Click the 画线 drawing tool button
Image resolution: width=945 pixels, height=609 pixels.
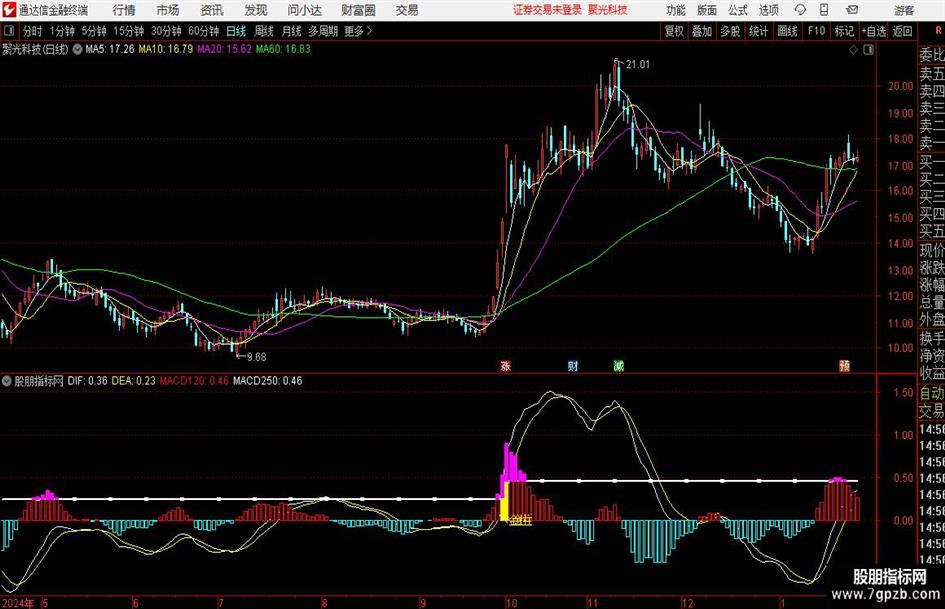(x=787, y=31)
